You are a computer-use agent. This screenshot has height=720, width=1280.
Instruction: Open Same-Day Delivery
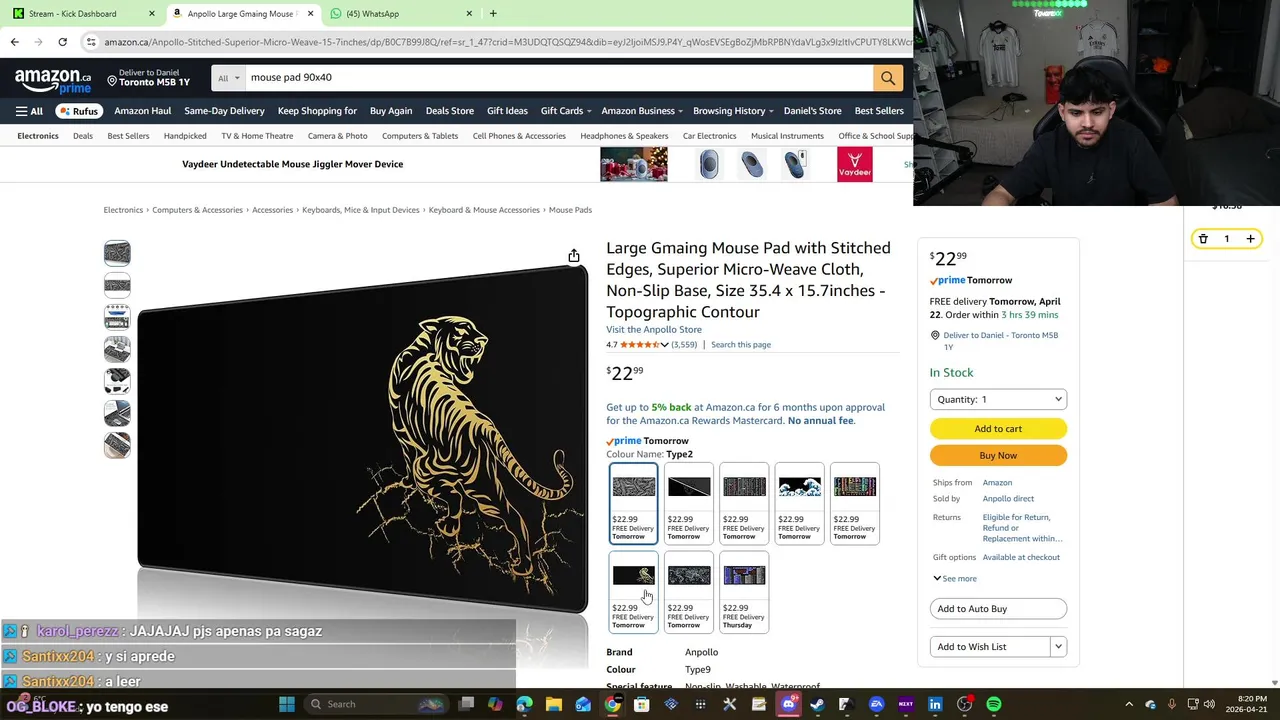coord(224,111)
